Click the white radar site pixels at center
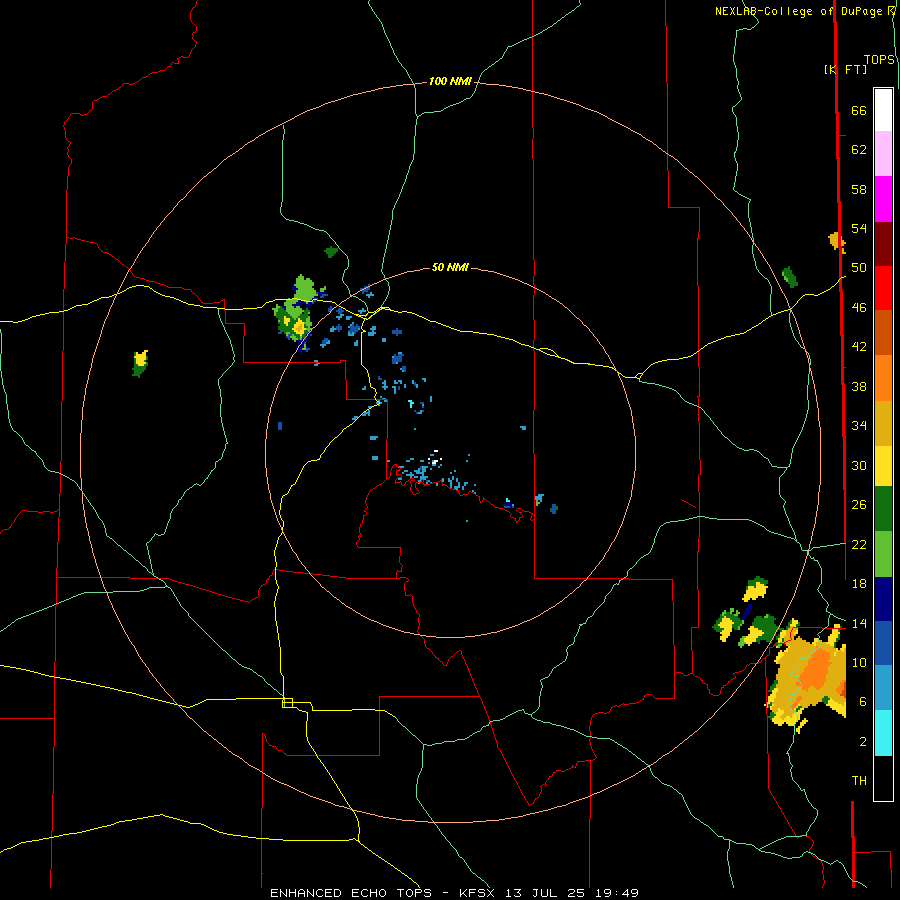Screen dimensions: 900x900 click(x=435, y=457)
